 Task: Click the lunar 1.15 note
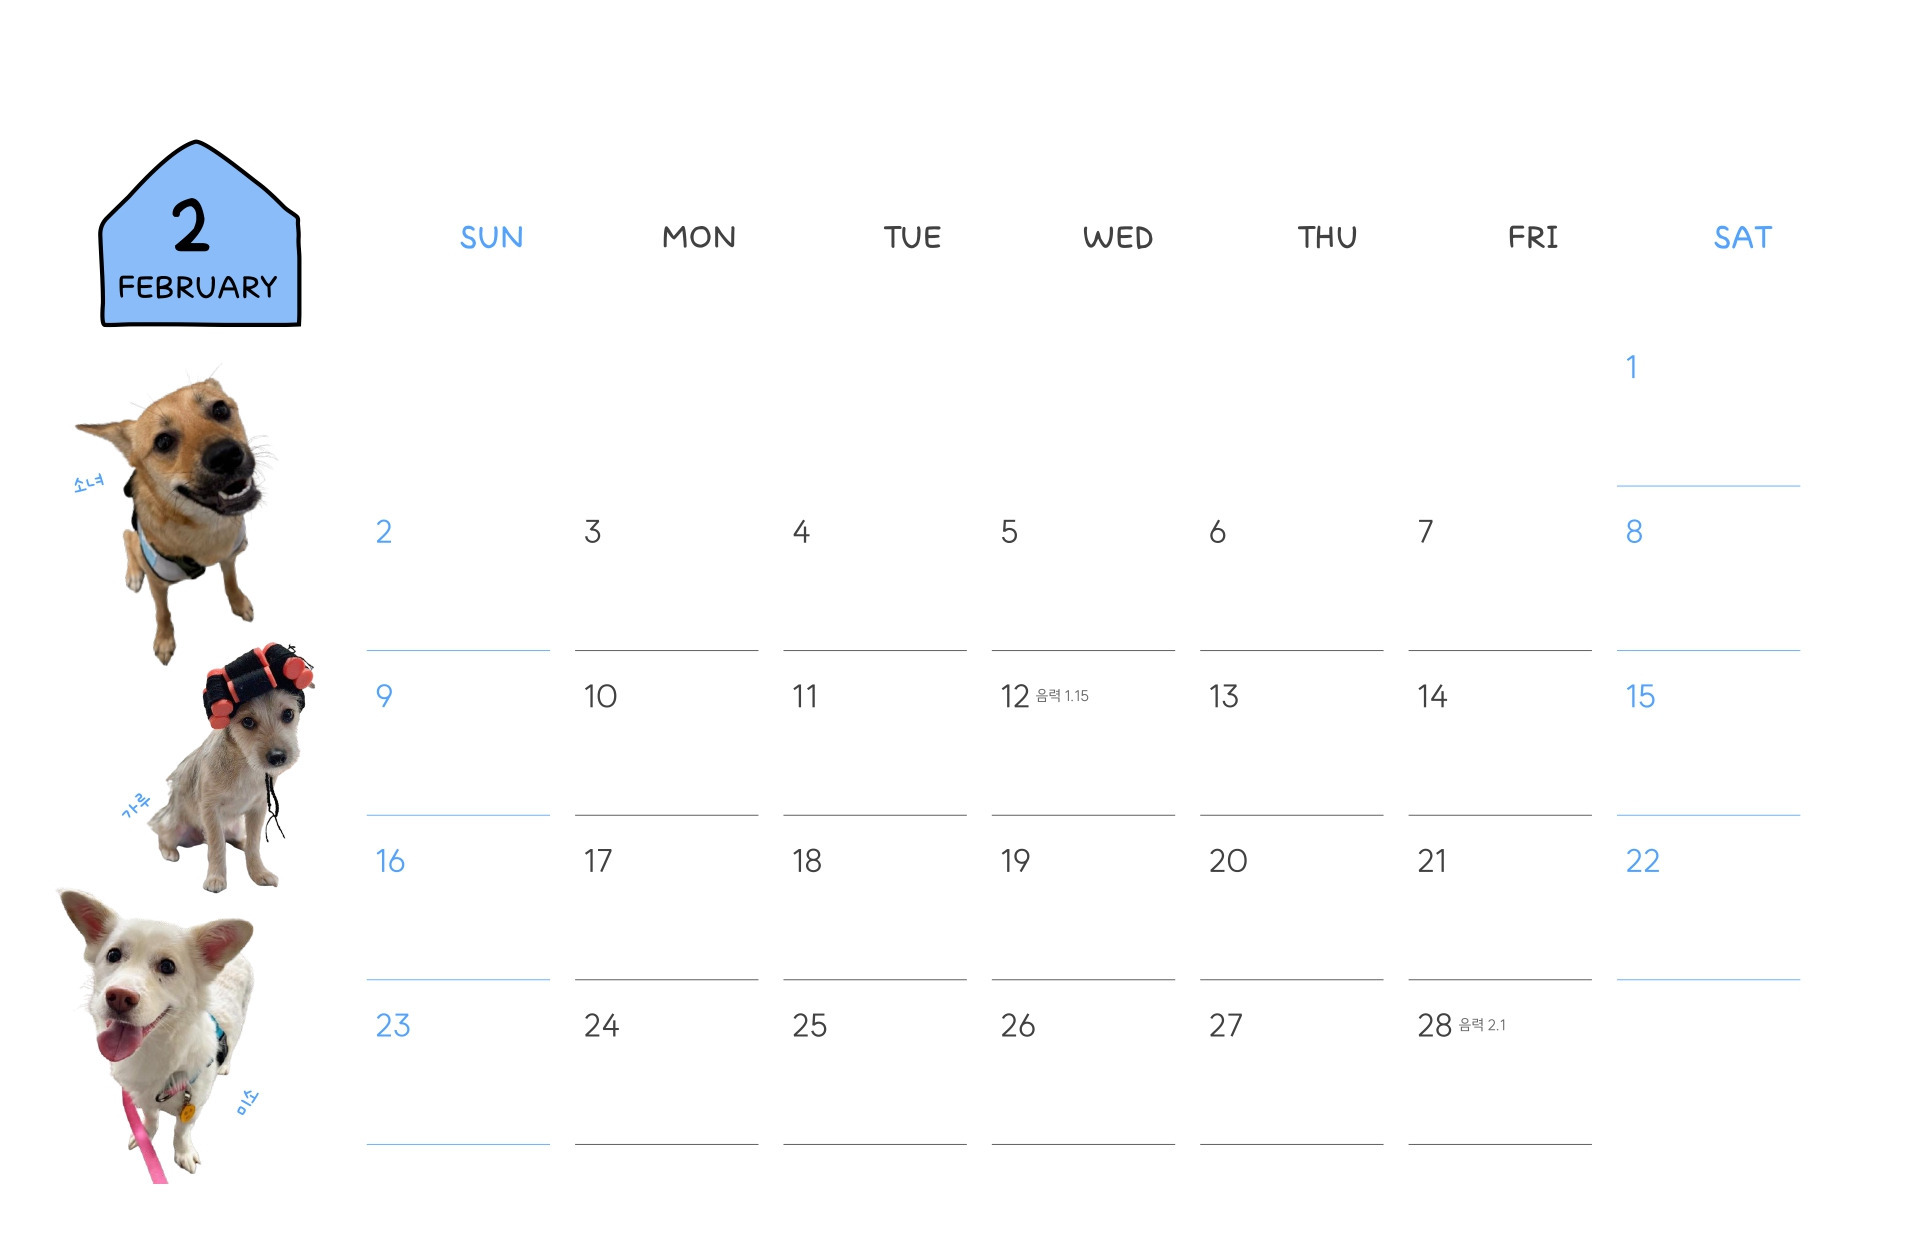point(1062,696)
